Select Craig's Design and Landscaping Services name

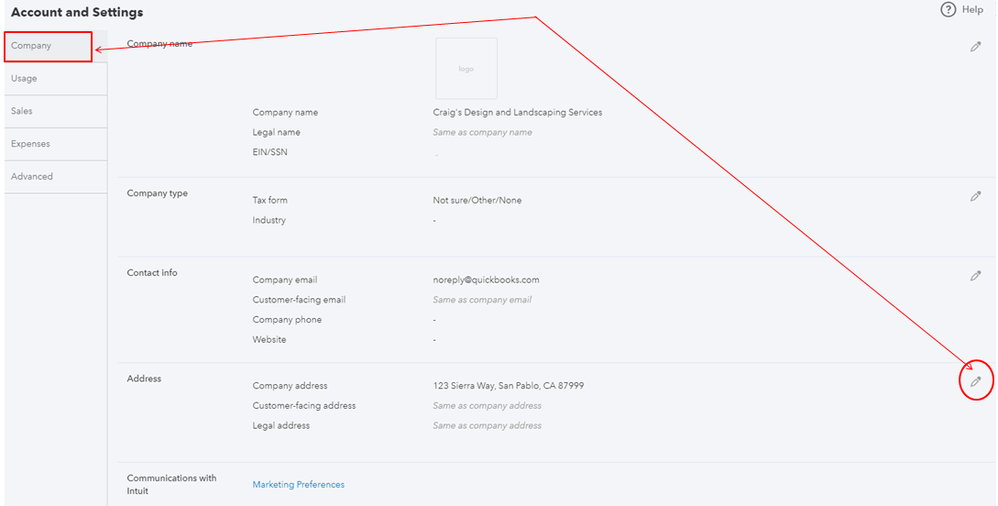[x=517, y=113]
